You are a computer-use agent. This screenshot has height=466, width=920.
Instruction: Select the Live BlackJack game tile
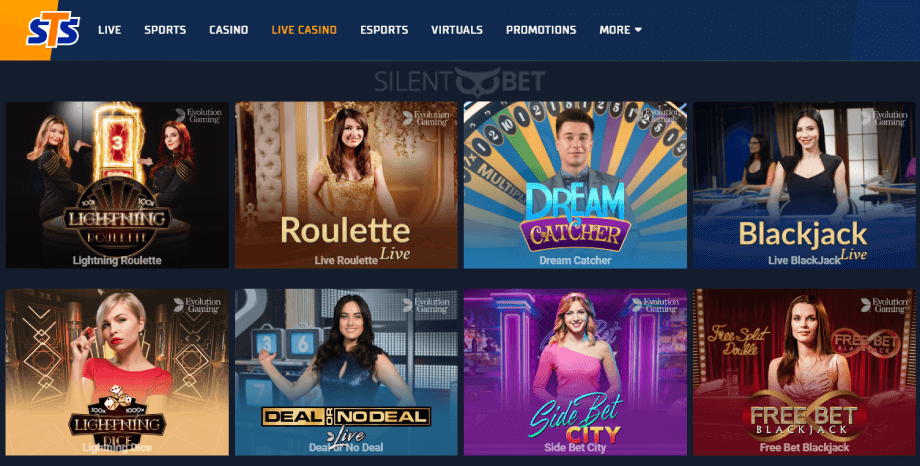click(x=804, y=185)
